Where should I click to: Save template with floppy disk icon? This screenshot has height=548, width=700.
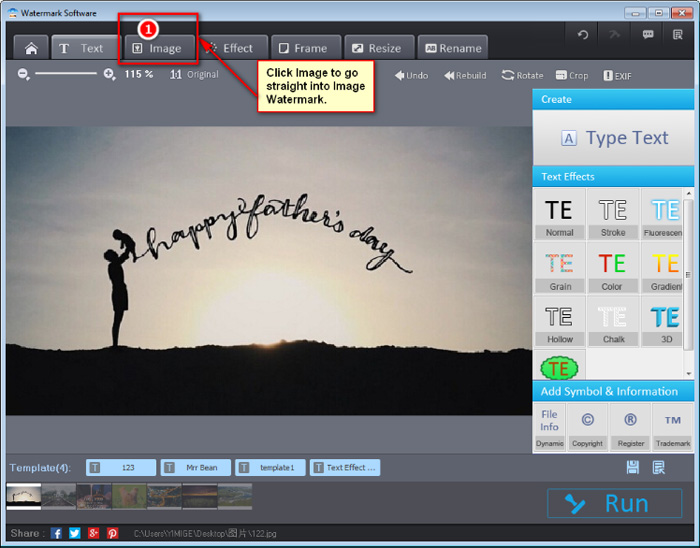click(x=633, y=467)
